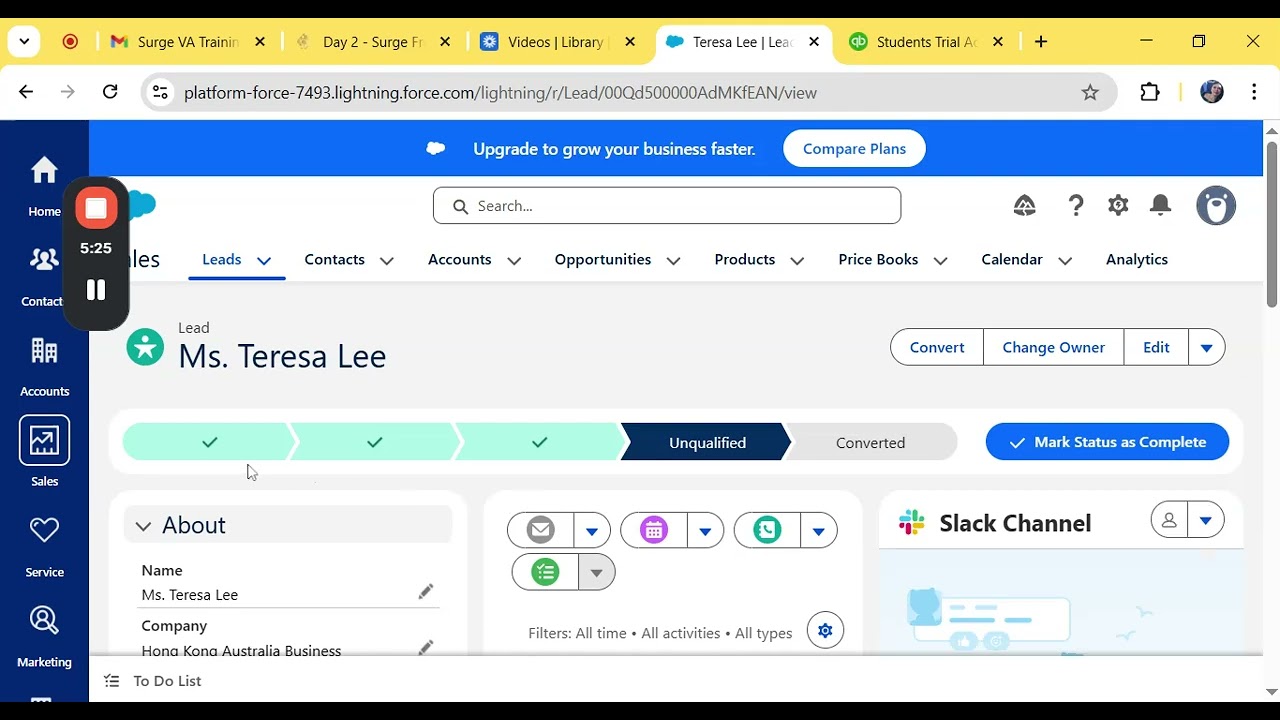
Task: Click the new task list icon
Action: click(x=545, y=572)
